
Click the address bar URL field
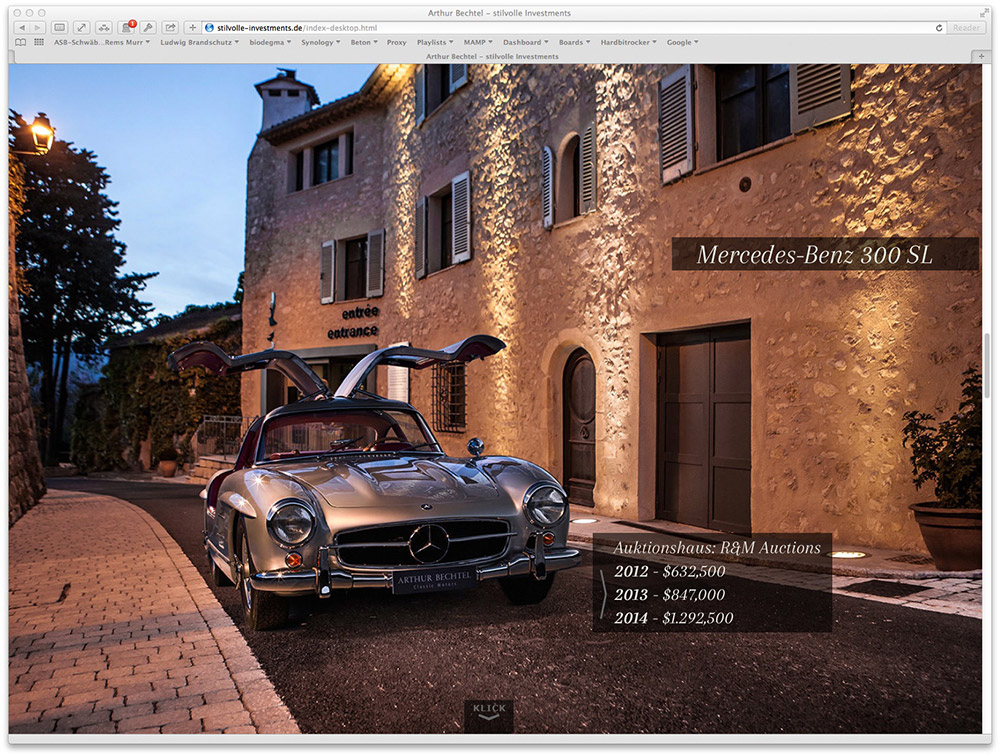(573, 27)
